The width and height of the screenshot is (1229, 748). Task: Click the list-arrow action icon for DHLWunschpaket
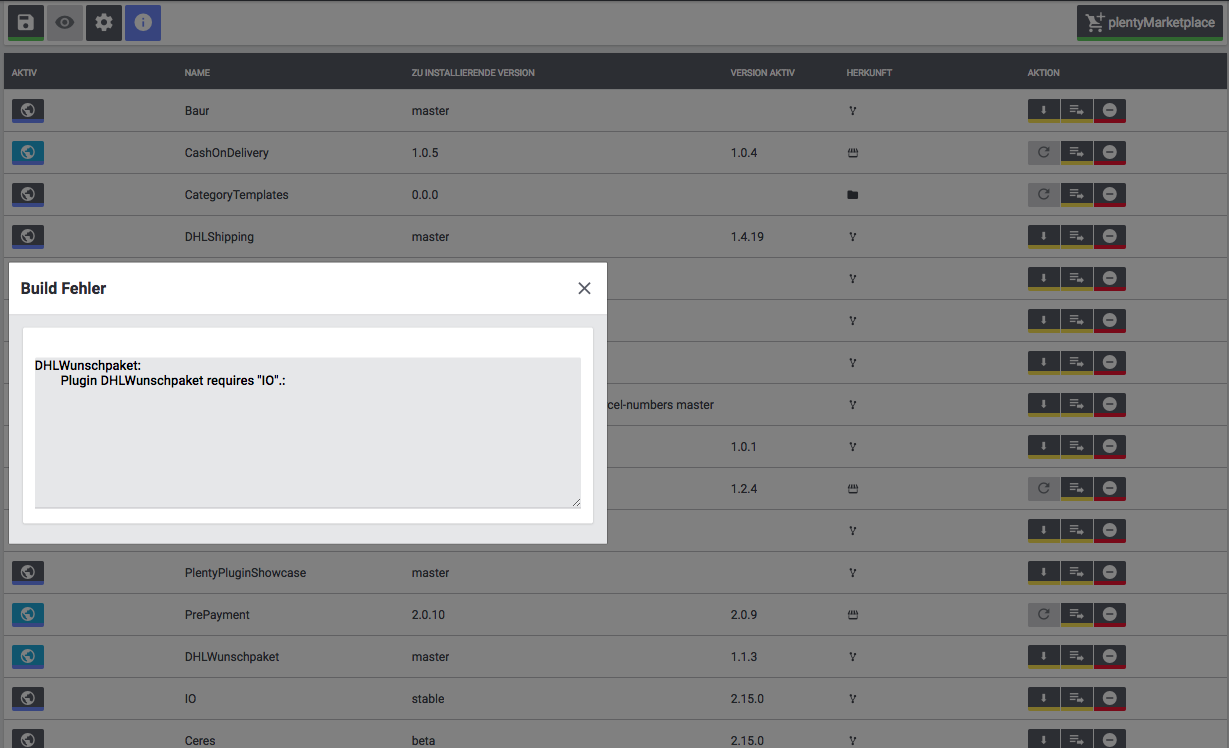(1077, 657)
